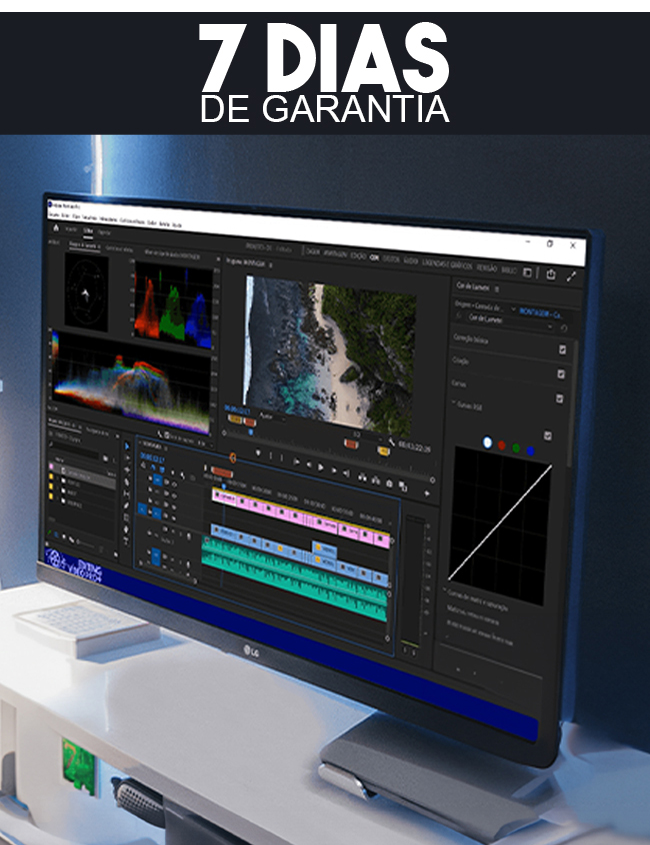Toggle the blue V1 source patch button
The width and height of the screenshot is (650, 845).
point(142,508)
